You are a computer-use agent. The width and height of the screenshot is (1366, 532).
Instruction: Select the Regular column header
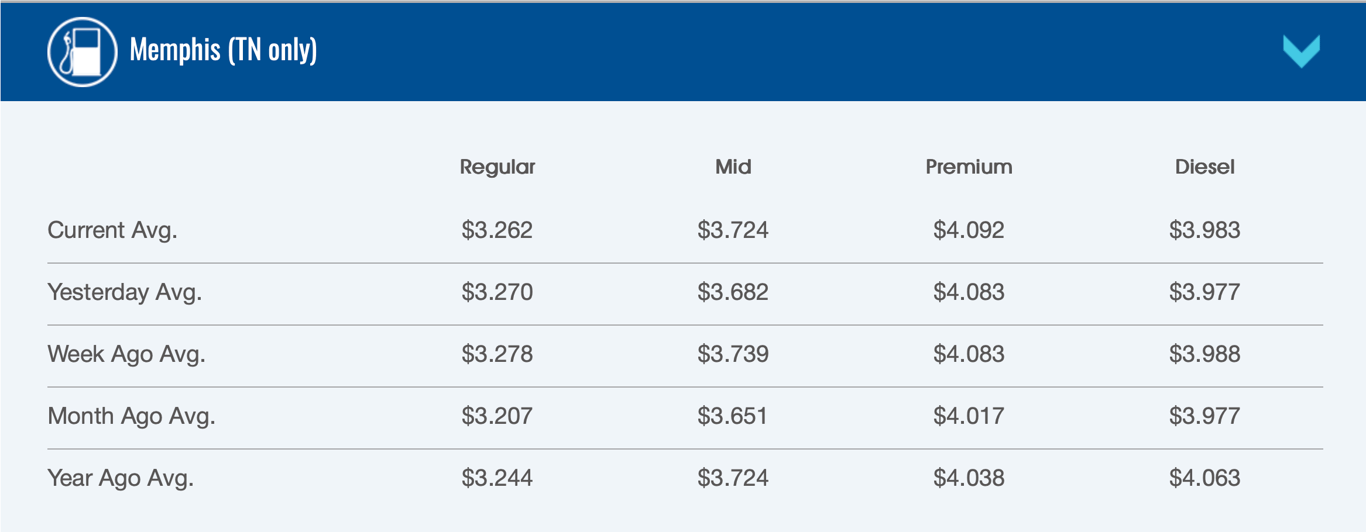click(497, 167)
